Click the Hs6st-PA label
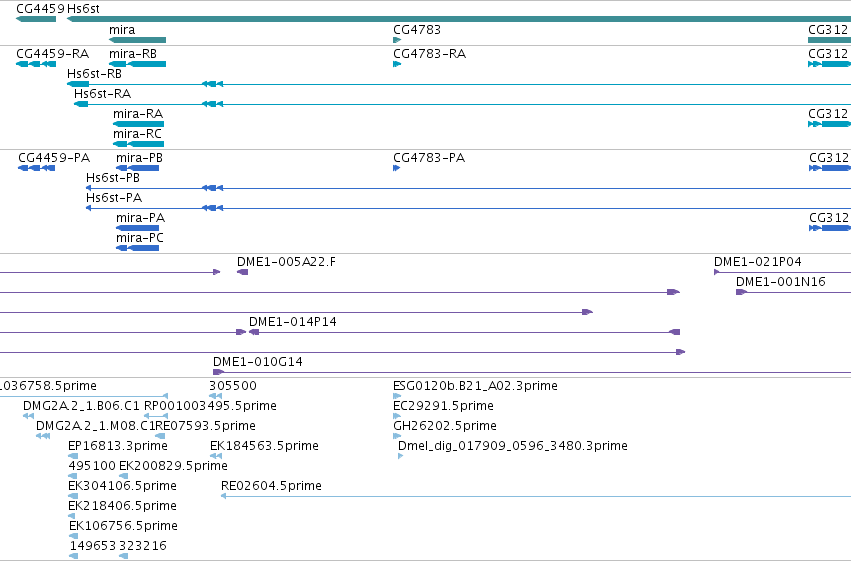Viewport: 851px width, 561px height. pos(114,198)
